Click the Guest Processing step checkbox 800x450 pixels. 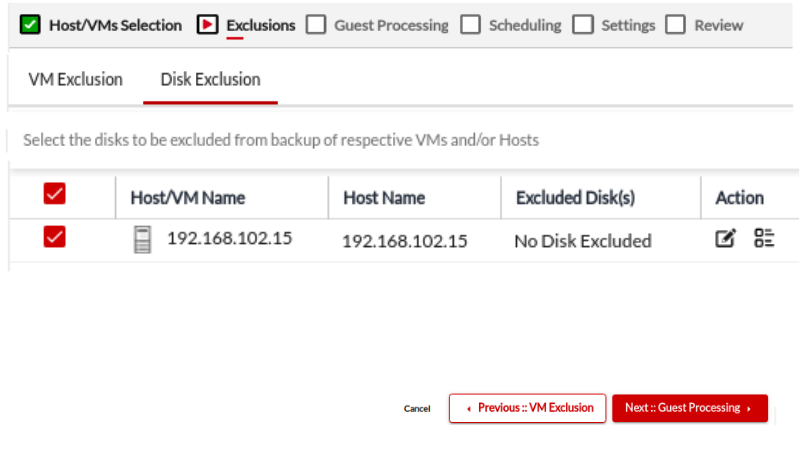[316, 25]
